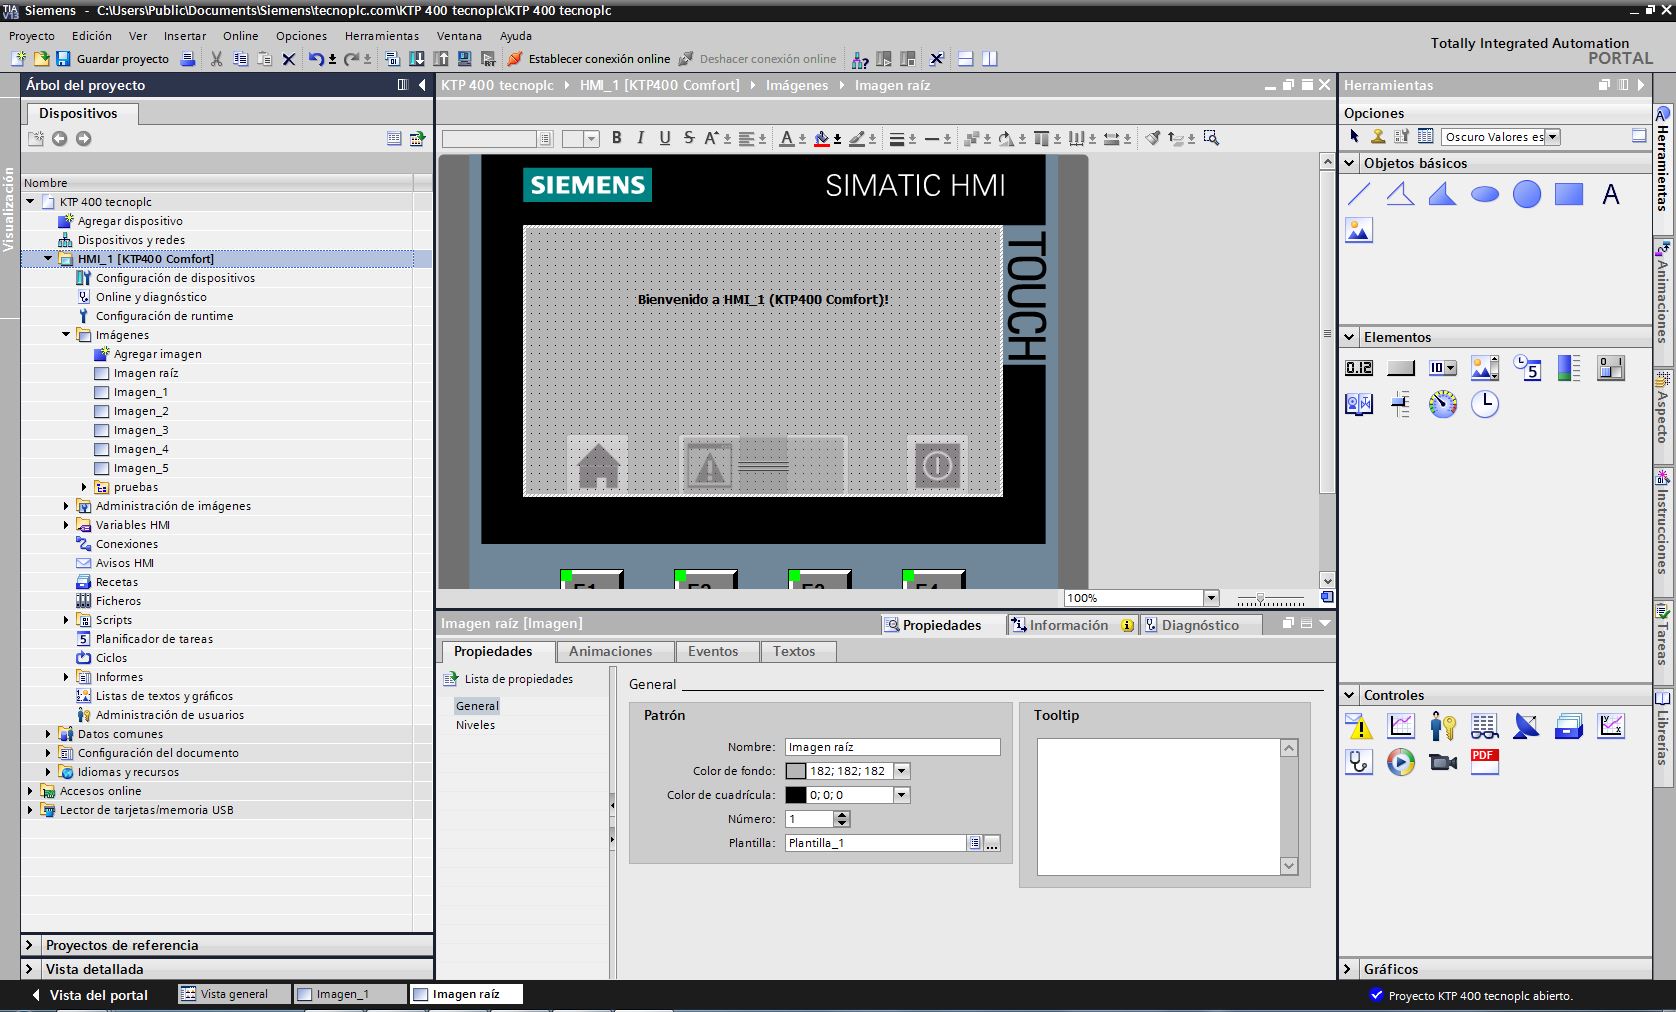Image resolution: width=1676 pixels, height=1012 pixels.
Task: Select the Camera view control
Action: [x=1443, y=762]
